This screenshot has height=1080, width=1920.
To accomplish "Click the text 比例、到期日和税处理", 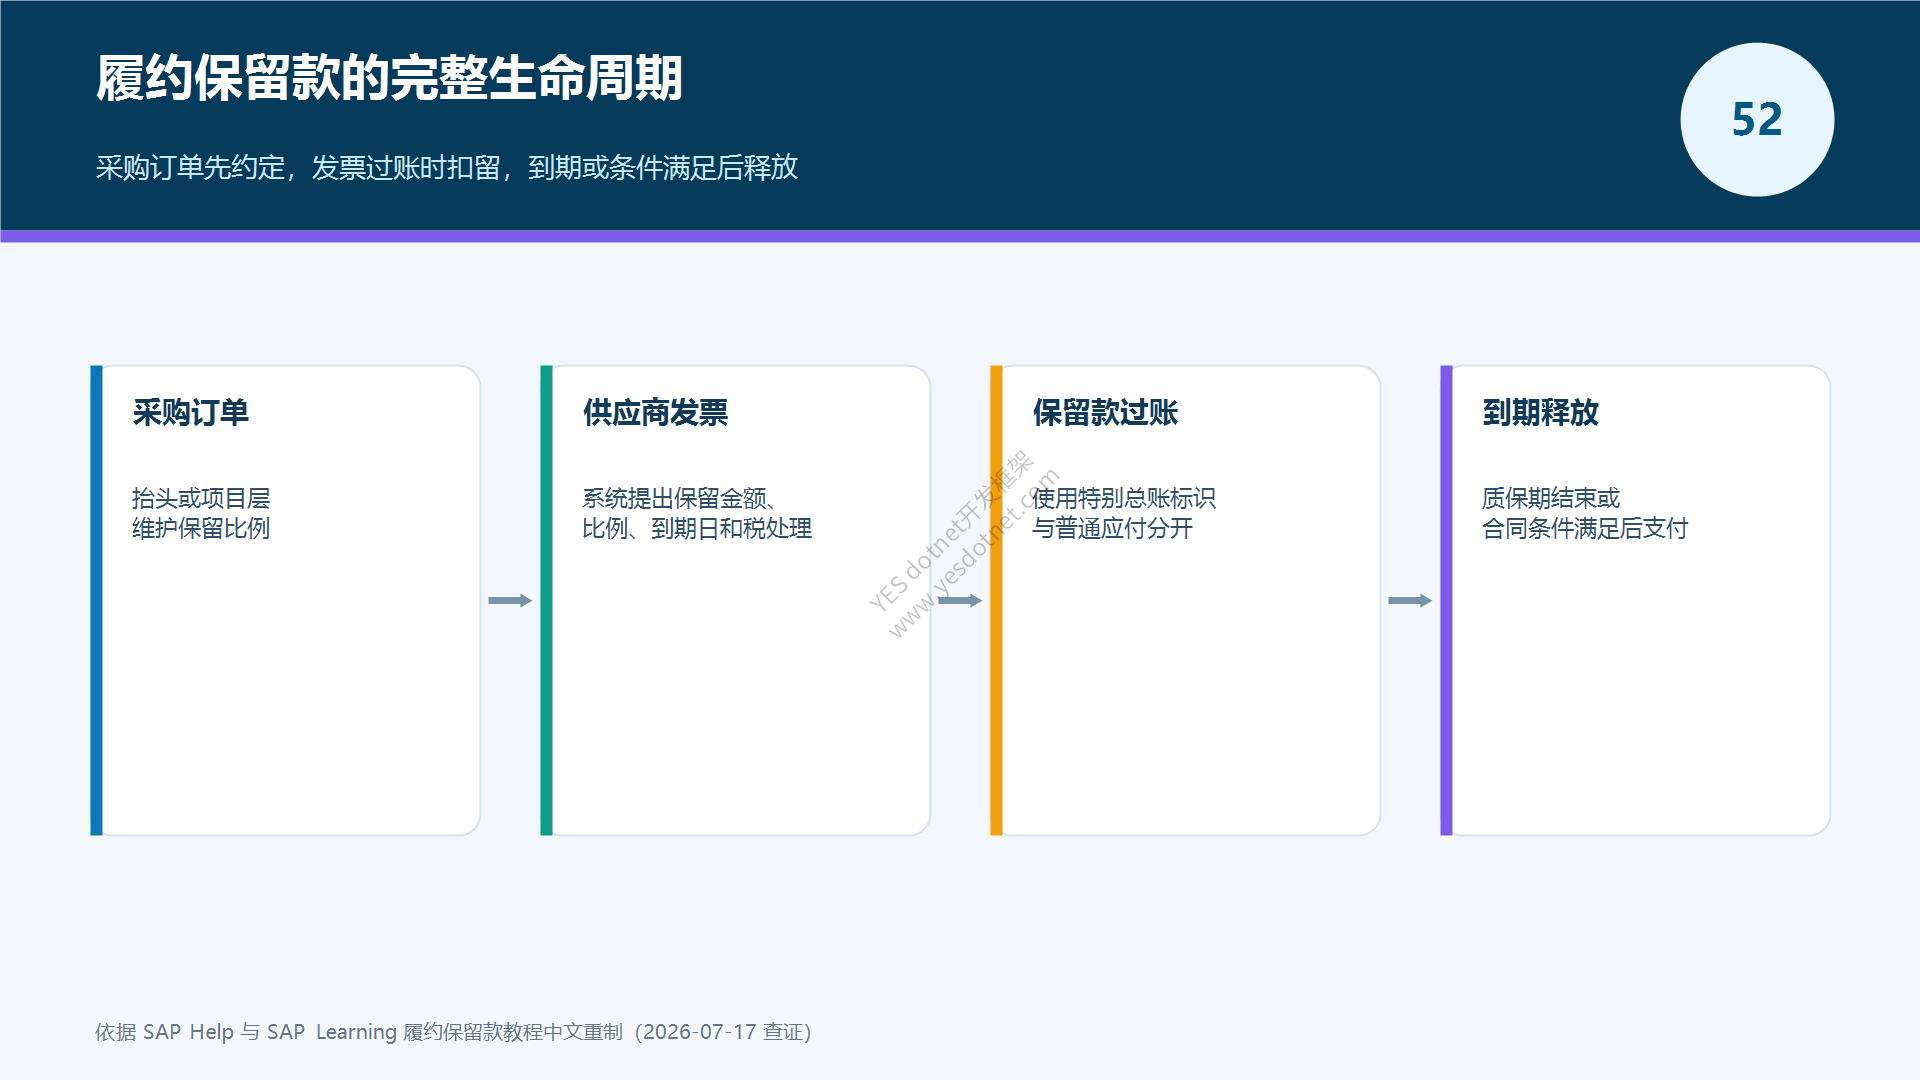I will click(x=697, y=528).
